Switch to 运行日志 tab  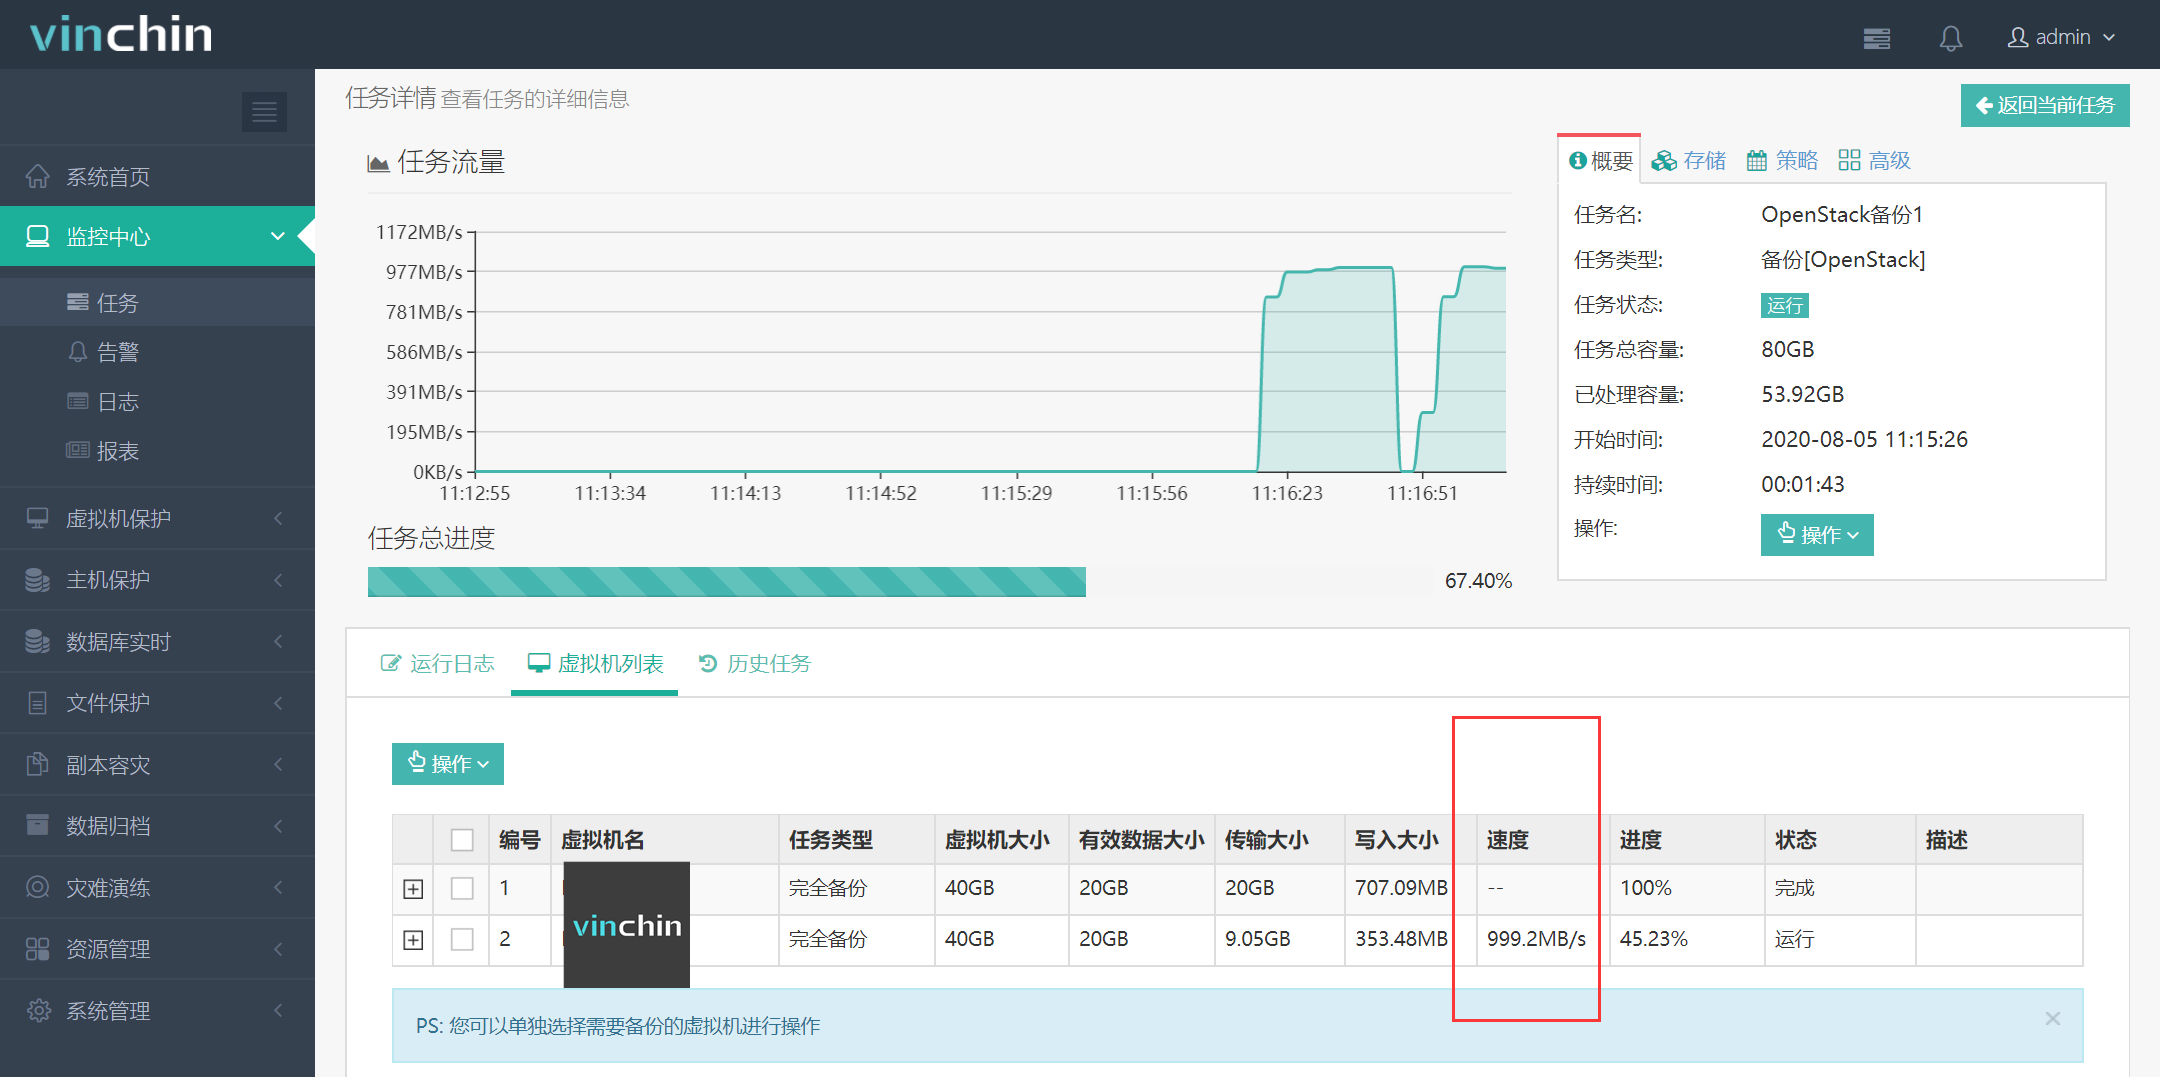[438, 664]
